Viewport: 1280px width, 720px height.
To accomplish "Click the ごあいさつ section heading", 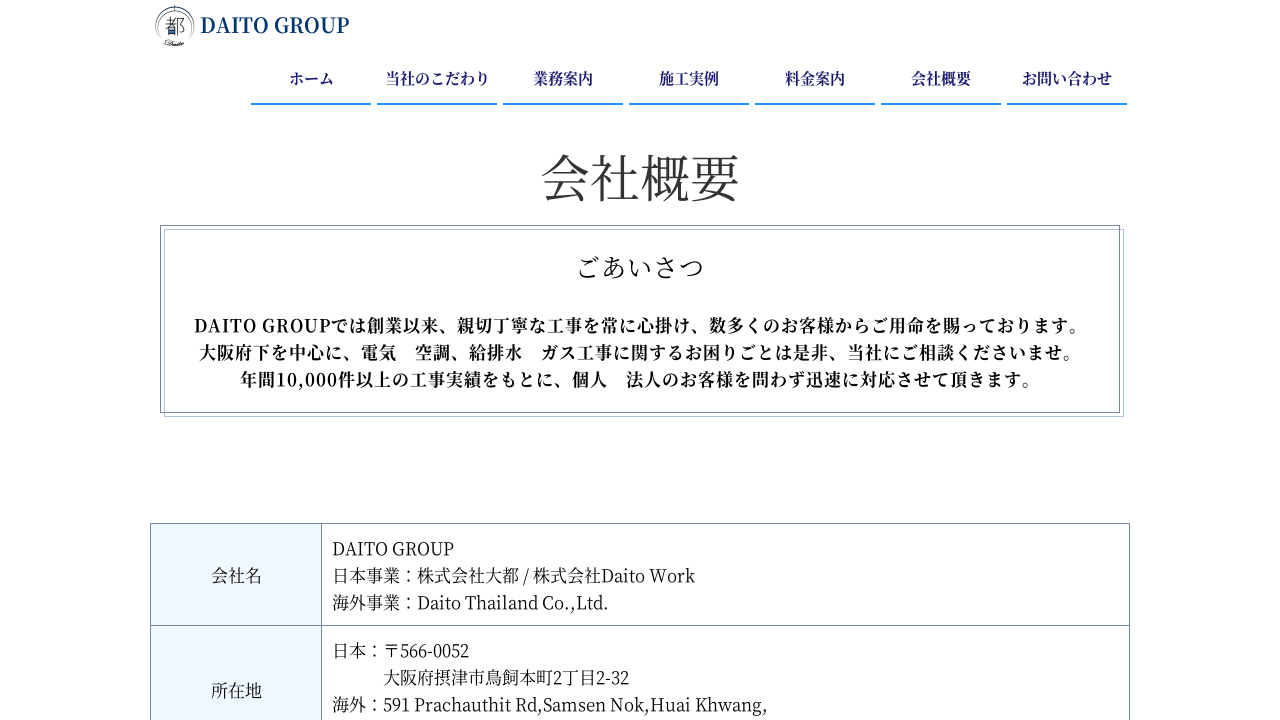I will point(640,267).
